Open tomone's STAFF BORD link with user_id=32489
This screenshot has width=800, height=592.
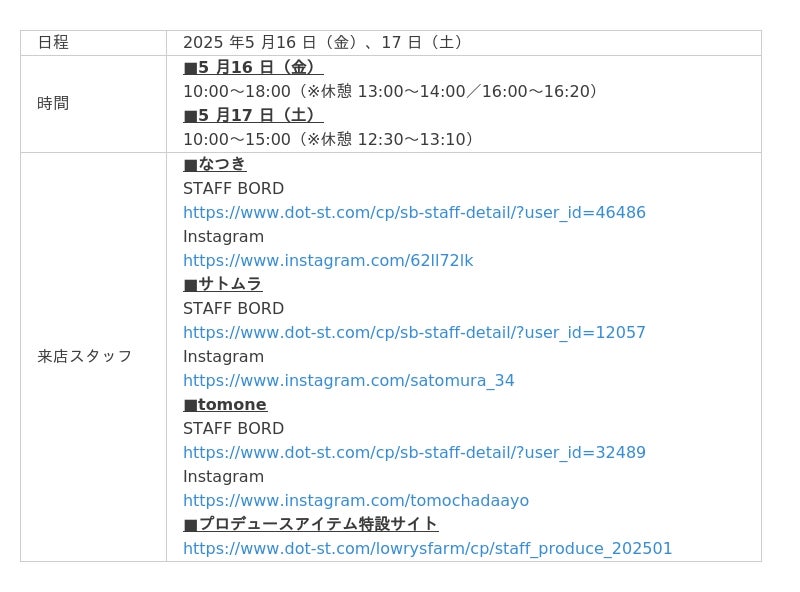414,452
